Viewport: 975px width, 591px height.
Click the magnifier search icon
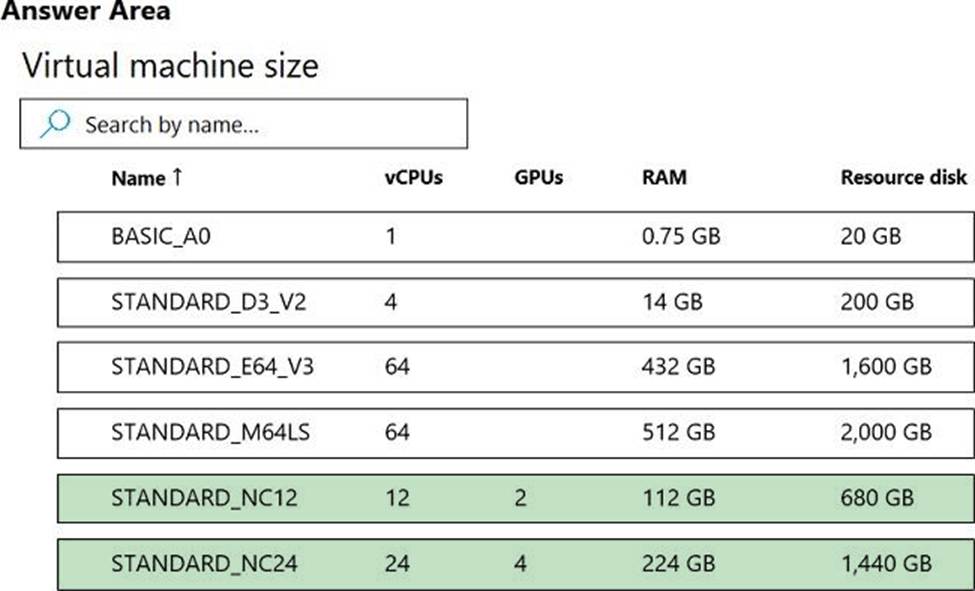[55, 123]
